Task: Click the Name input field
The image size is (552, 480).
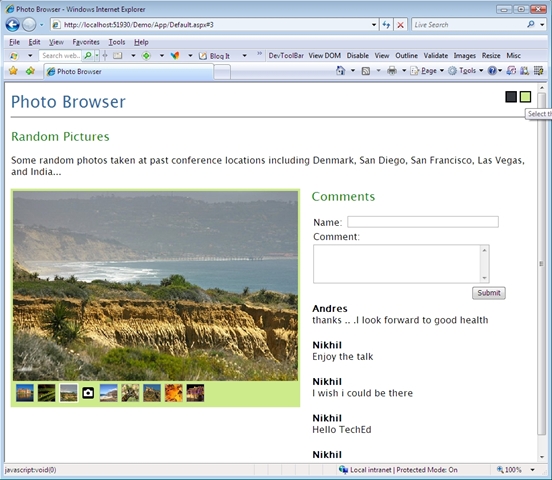Action: 423,222
